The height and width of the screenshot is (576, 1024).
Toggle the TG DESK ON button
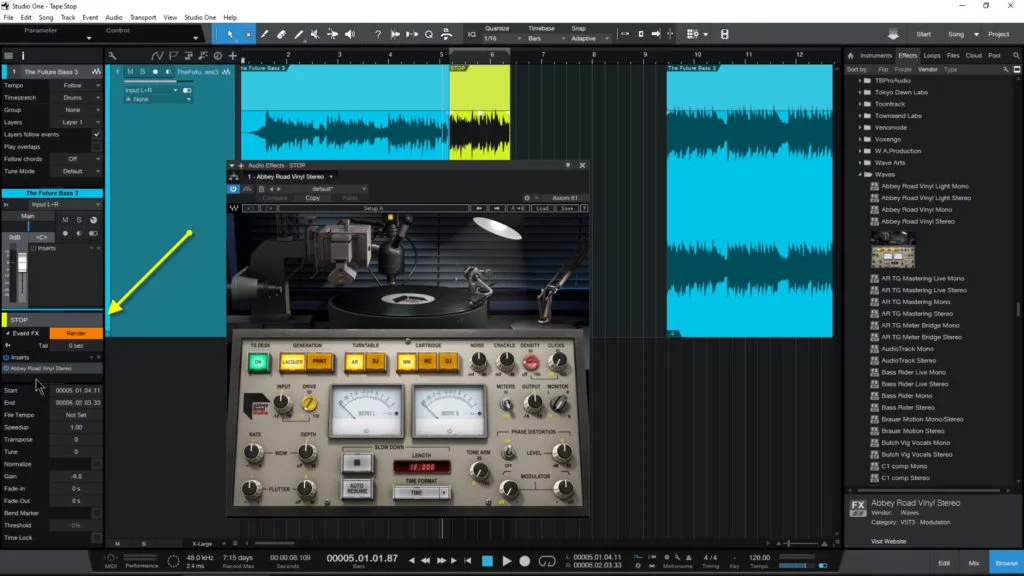pyautogui.click(x=258, y=362)
